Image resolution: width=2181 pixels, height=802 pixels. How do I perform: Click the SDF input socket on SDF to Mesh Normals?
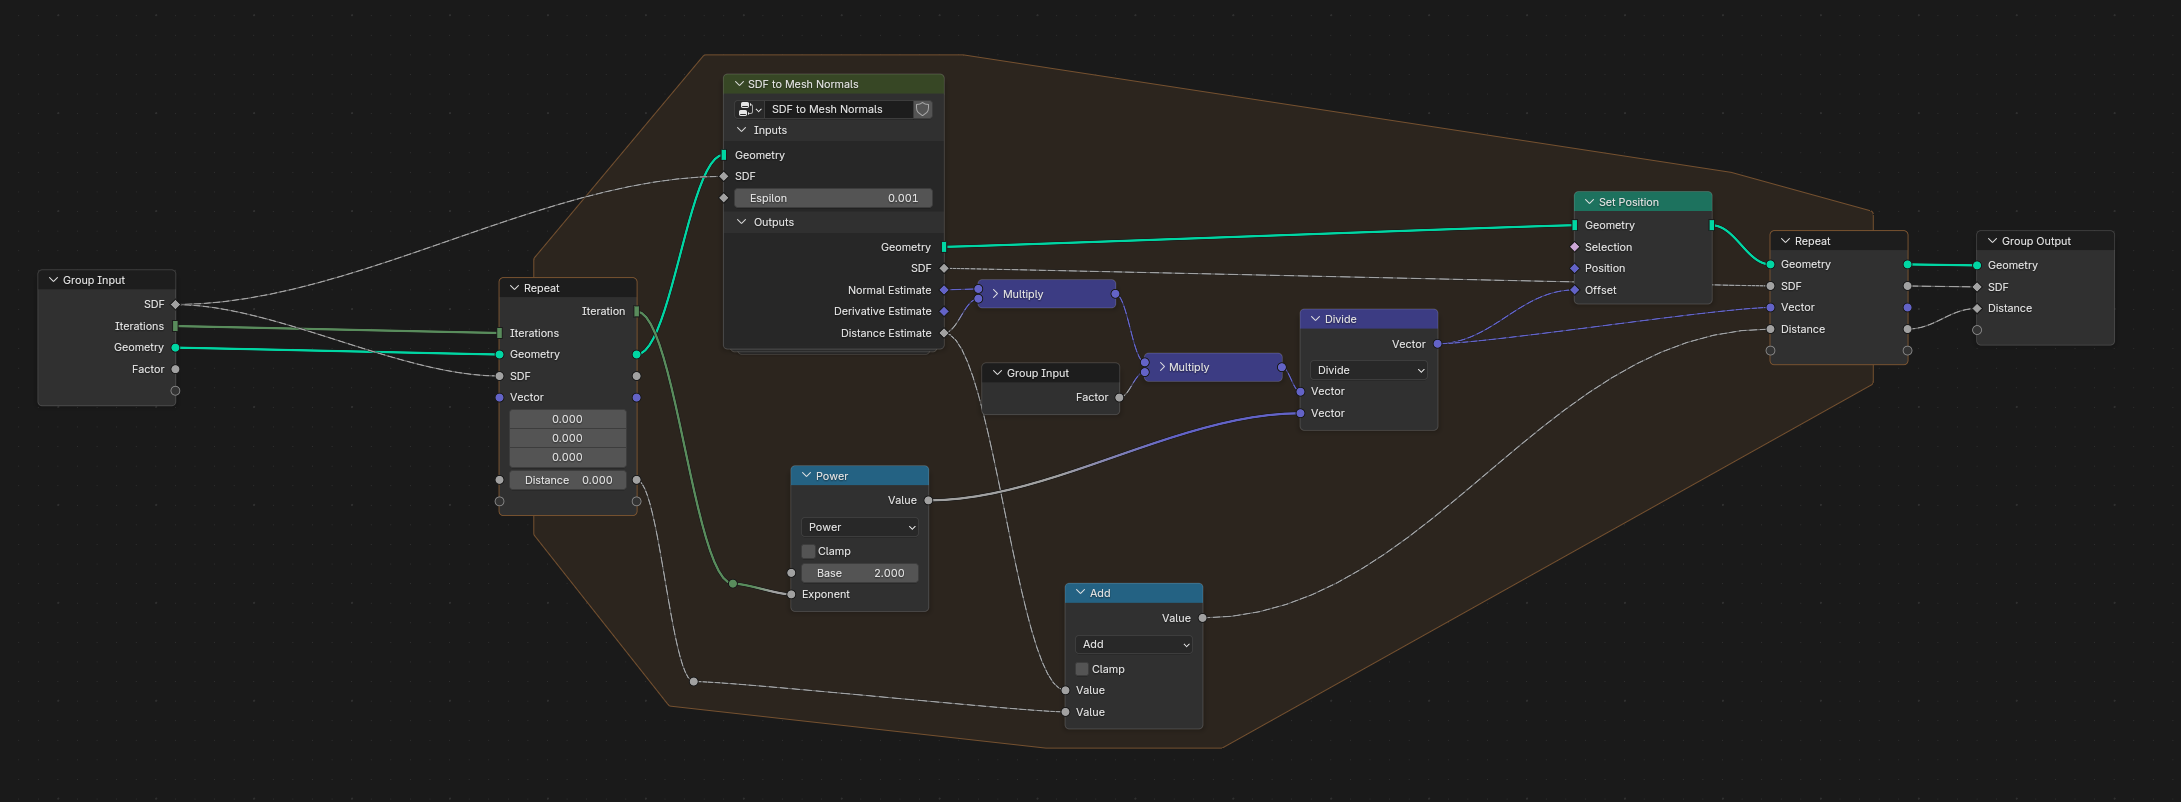[724, 176]
